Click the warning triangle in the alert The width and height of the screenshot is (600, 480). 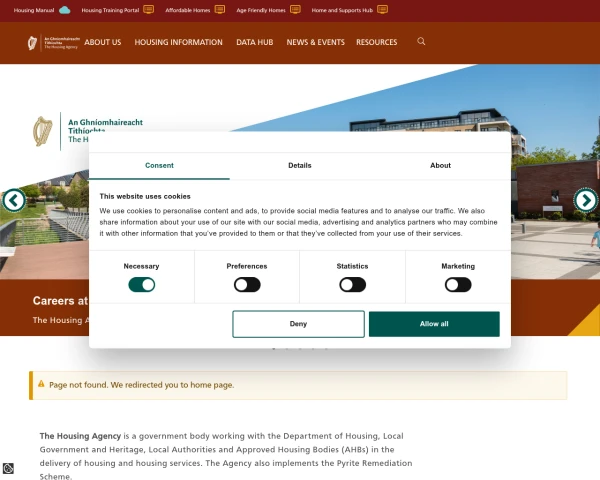(x=41, y=384)
